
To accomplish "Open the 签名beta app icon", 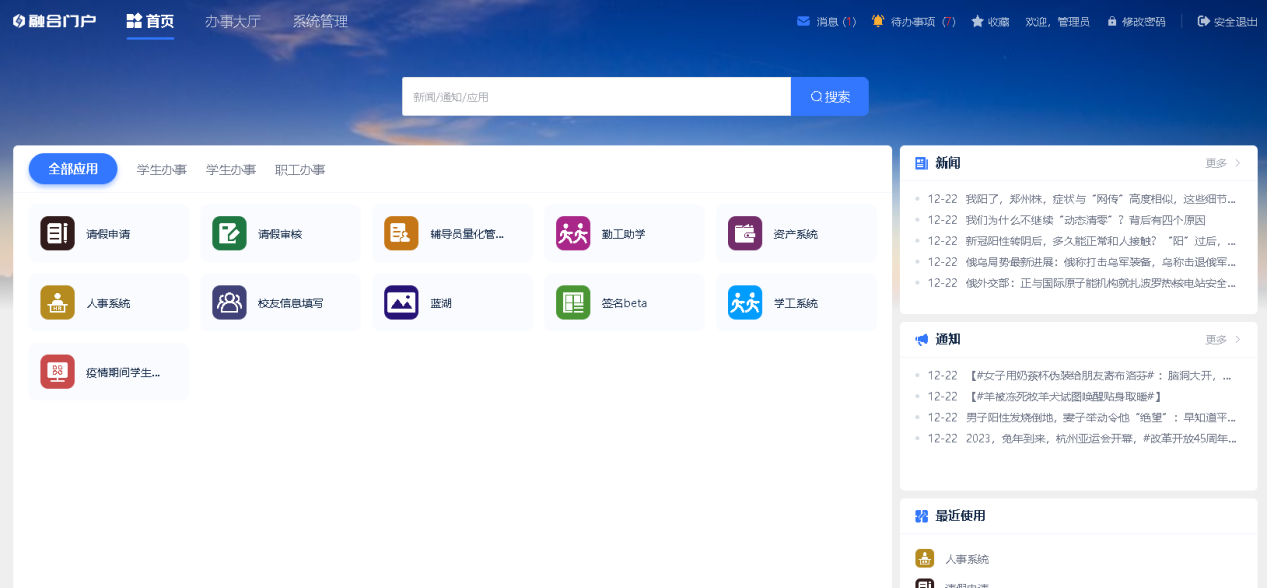I will tap(573, 303).
